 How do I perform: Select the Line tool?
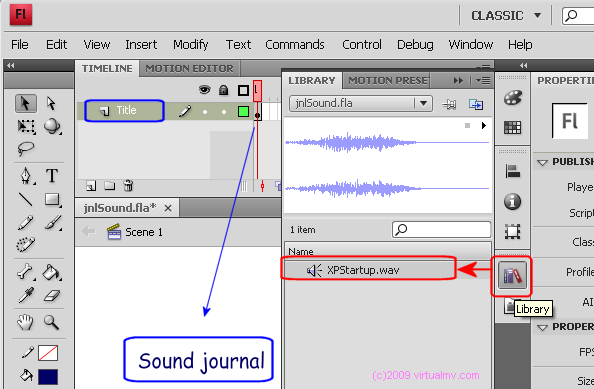tap(25, 199)
